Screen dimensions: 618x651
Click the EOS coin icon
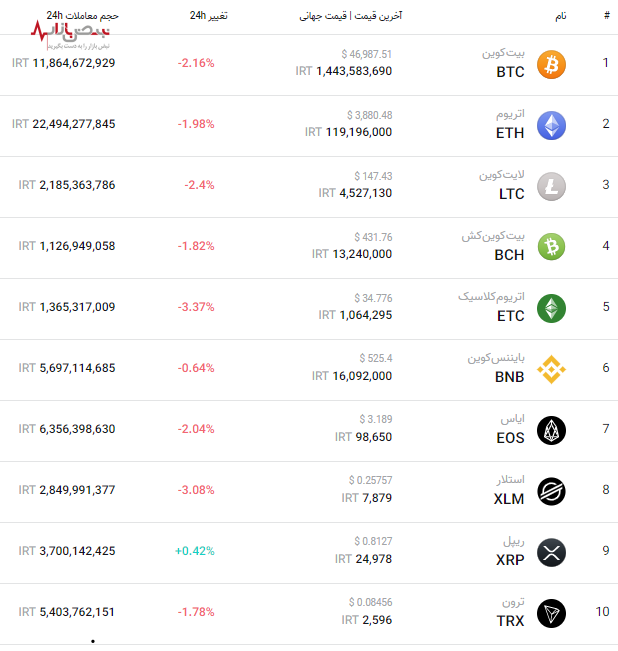coord(551,430)
